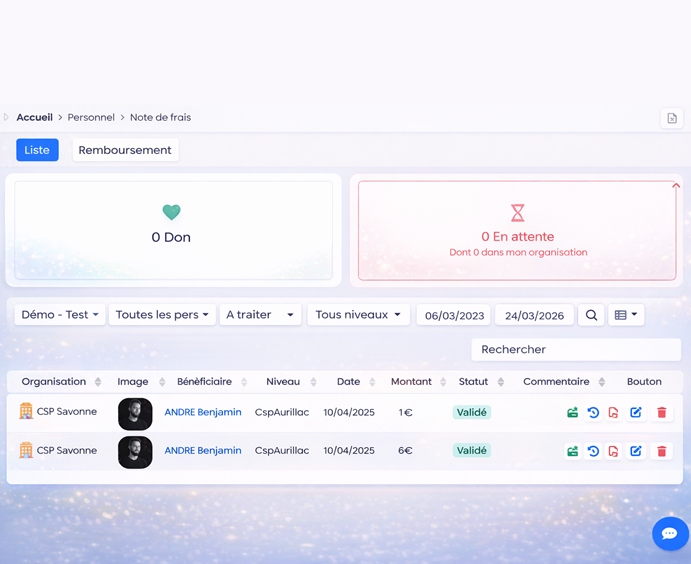Open the A traiter status dropdown
691x564 pixels.
260,315
